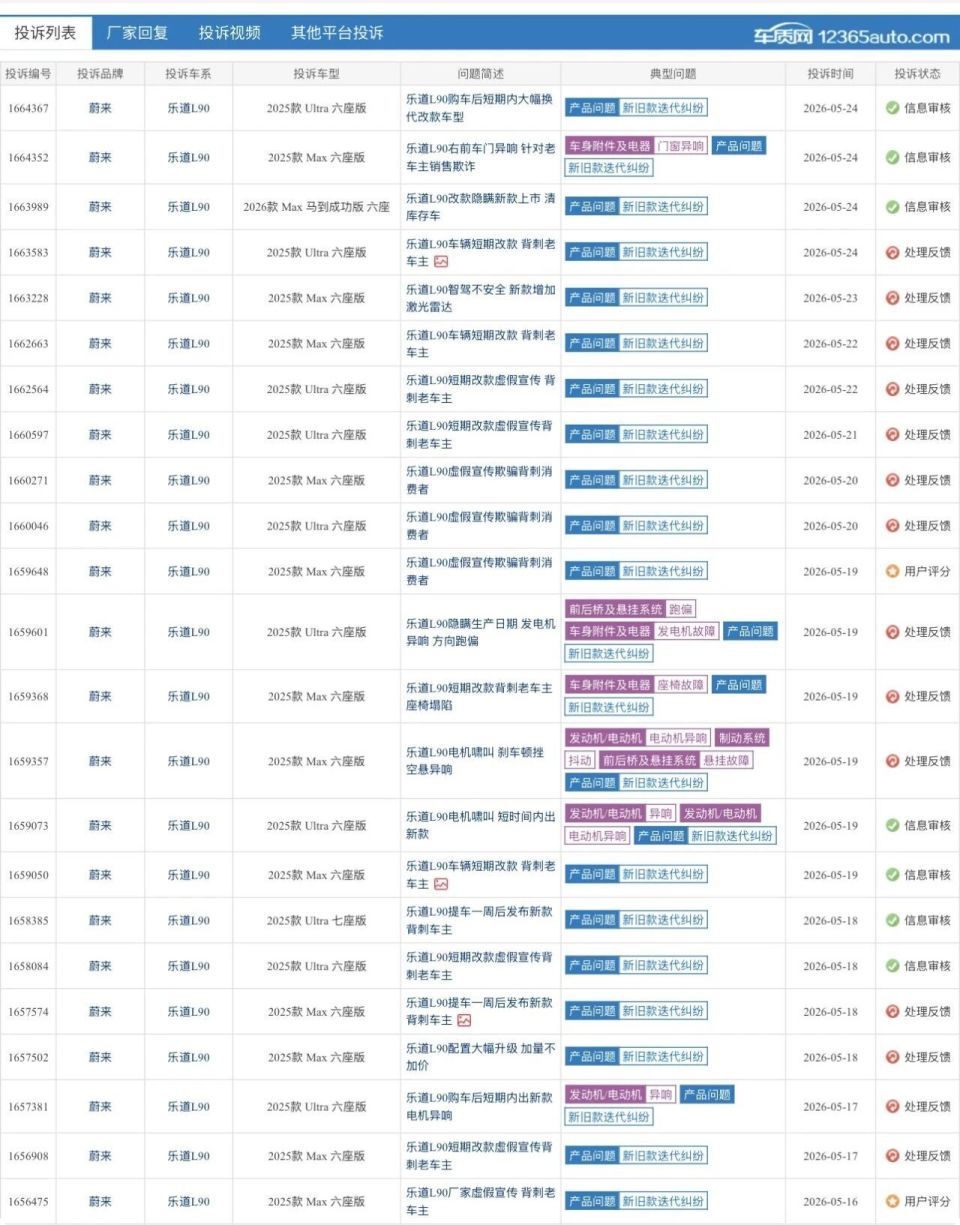
Task: Click the 悬挂故障 tag in row 1659357
Action: 726,760
